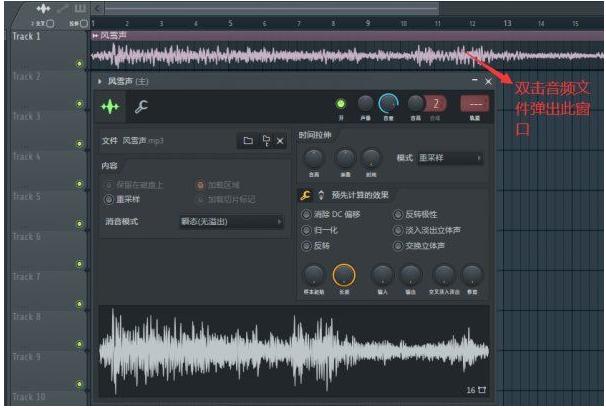The width and height of the screenshot is (606, 408).
Task: Click the middle knob under 时间拉伸
Action: coord(345,158)
